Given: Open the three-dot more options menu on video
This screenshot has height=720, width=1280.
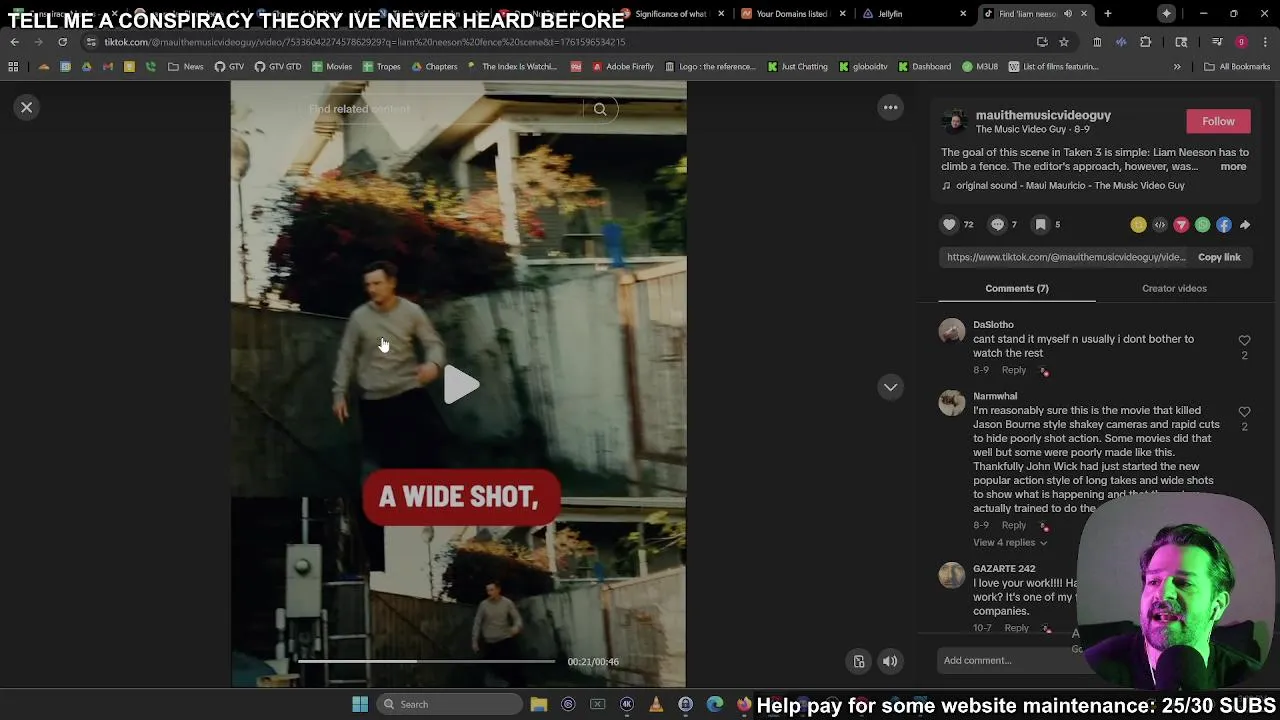Looking at the screenshot, I should pos(890,107).
